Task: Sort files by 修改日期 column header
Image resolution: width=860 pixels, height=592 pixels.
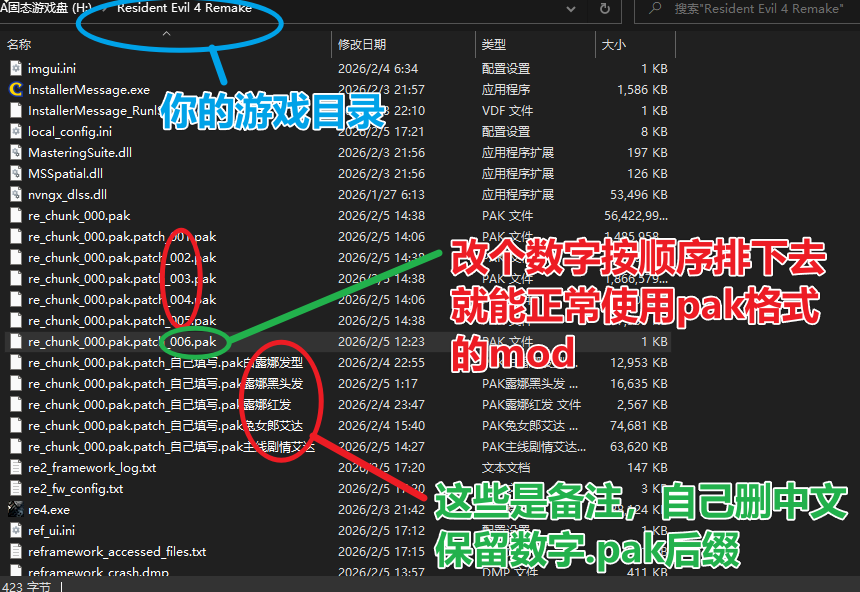Action: 362,45
